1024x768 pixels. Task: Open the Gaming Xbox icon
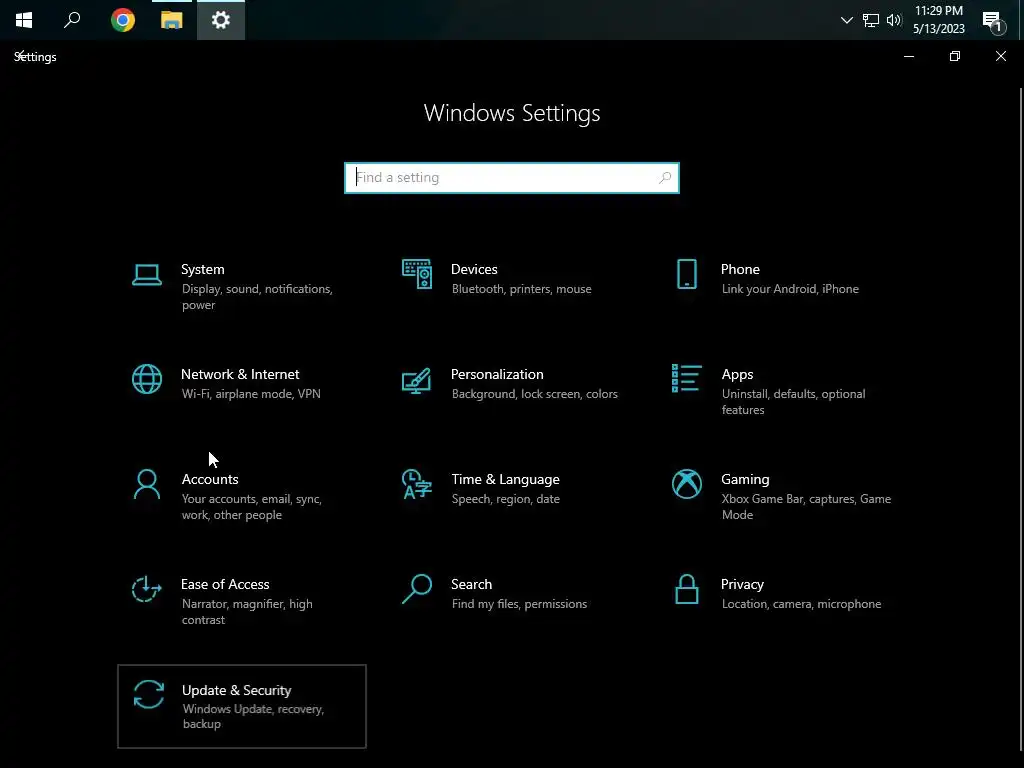pos(686,484)
